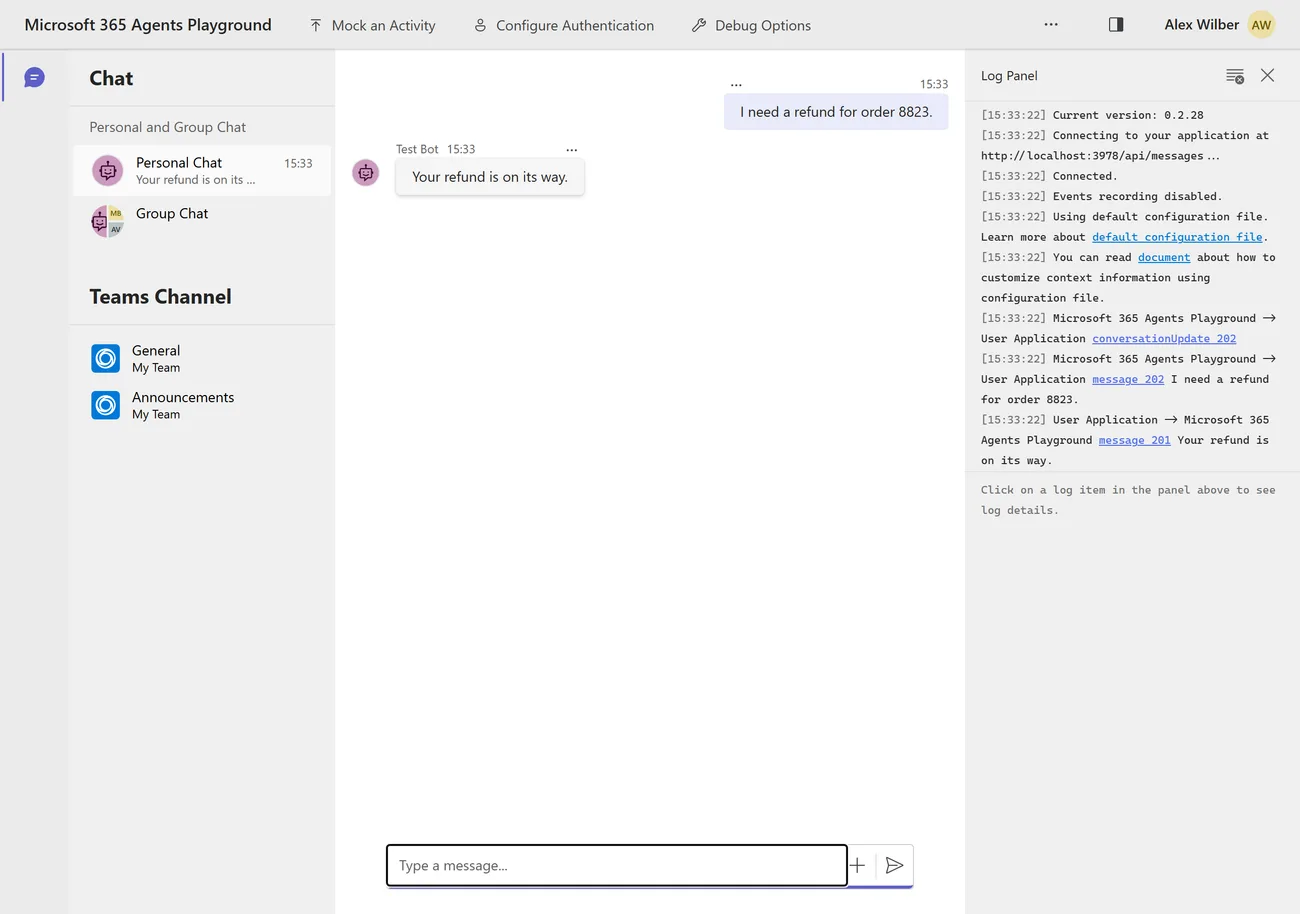Open the document link in log
Image resolution: width=1300 pixels, height=914 pixels.
1164,257
